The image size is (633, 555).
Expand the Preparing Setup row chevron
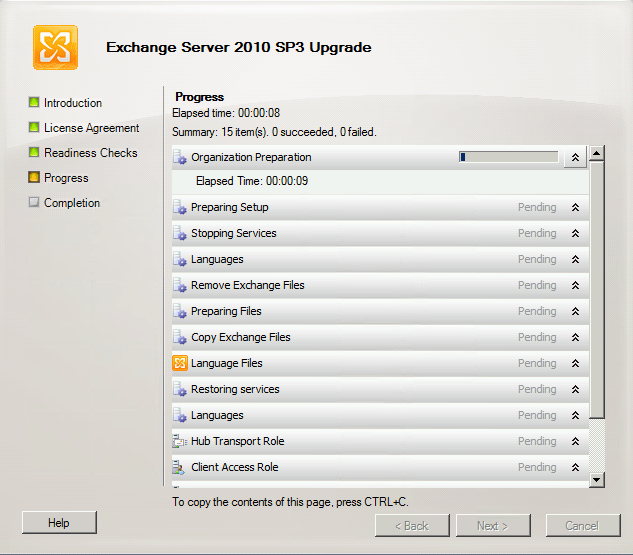point(575,207)
